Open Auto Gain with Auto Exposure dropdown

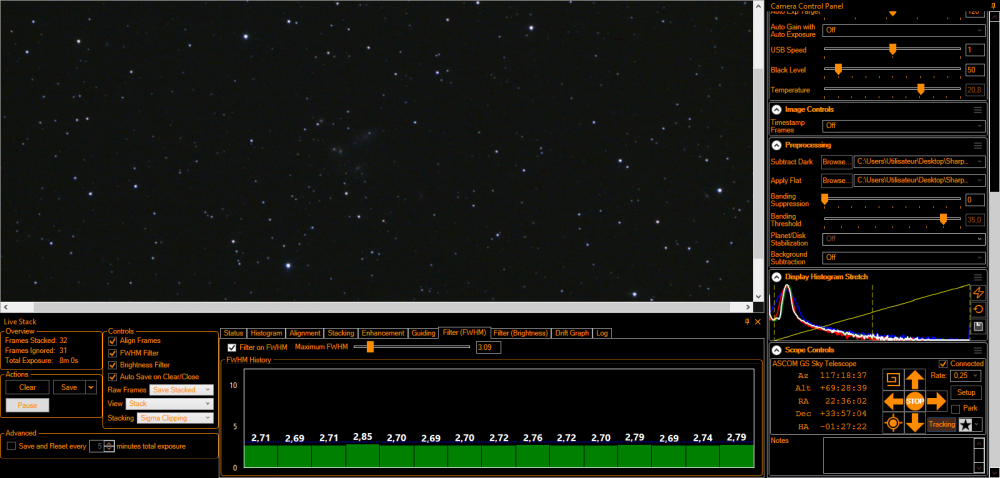(x=904, y=29)
